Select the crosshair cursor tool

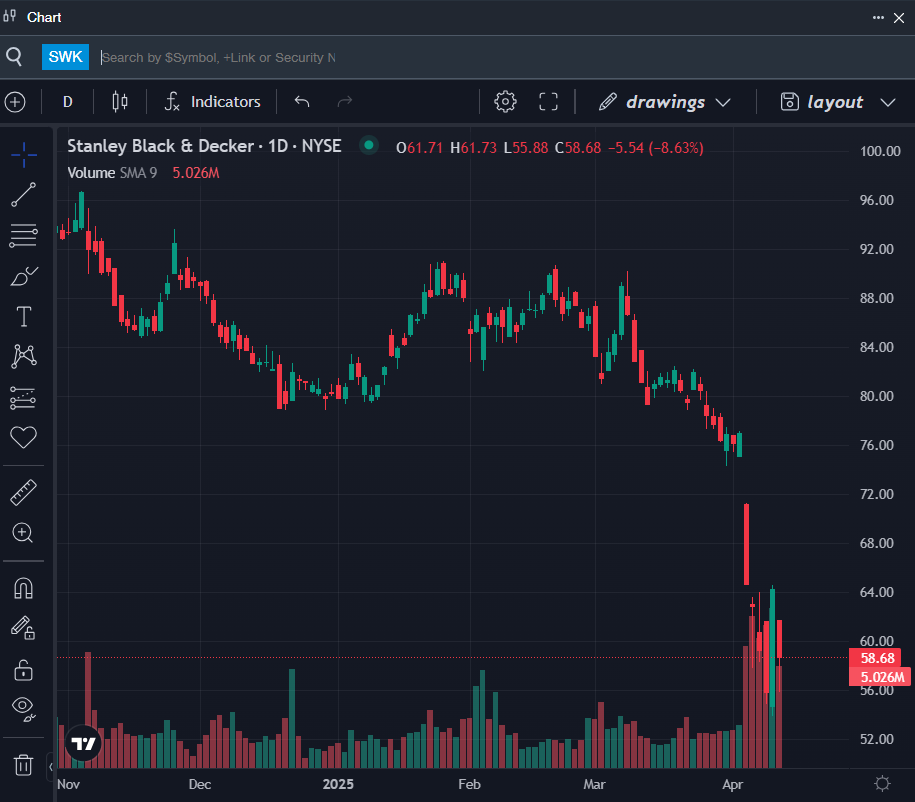23,155
